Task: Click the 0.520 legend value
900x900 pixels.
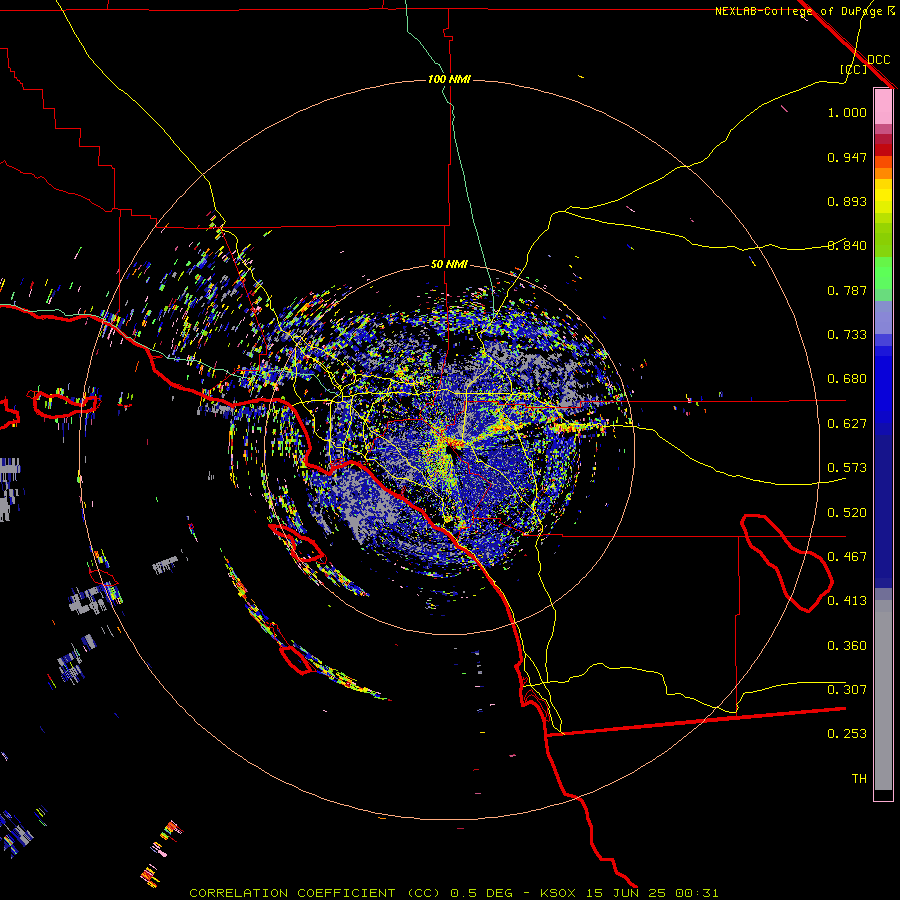Action: click(x=847, y=513)
